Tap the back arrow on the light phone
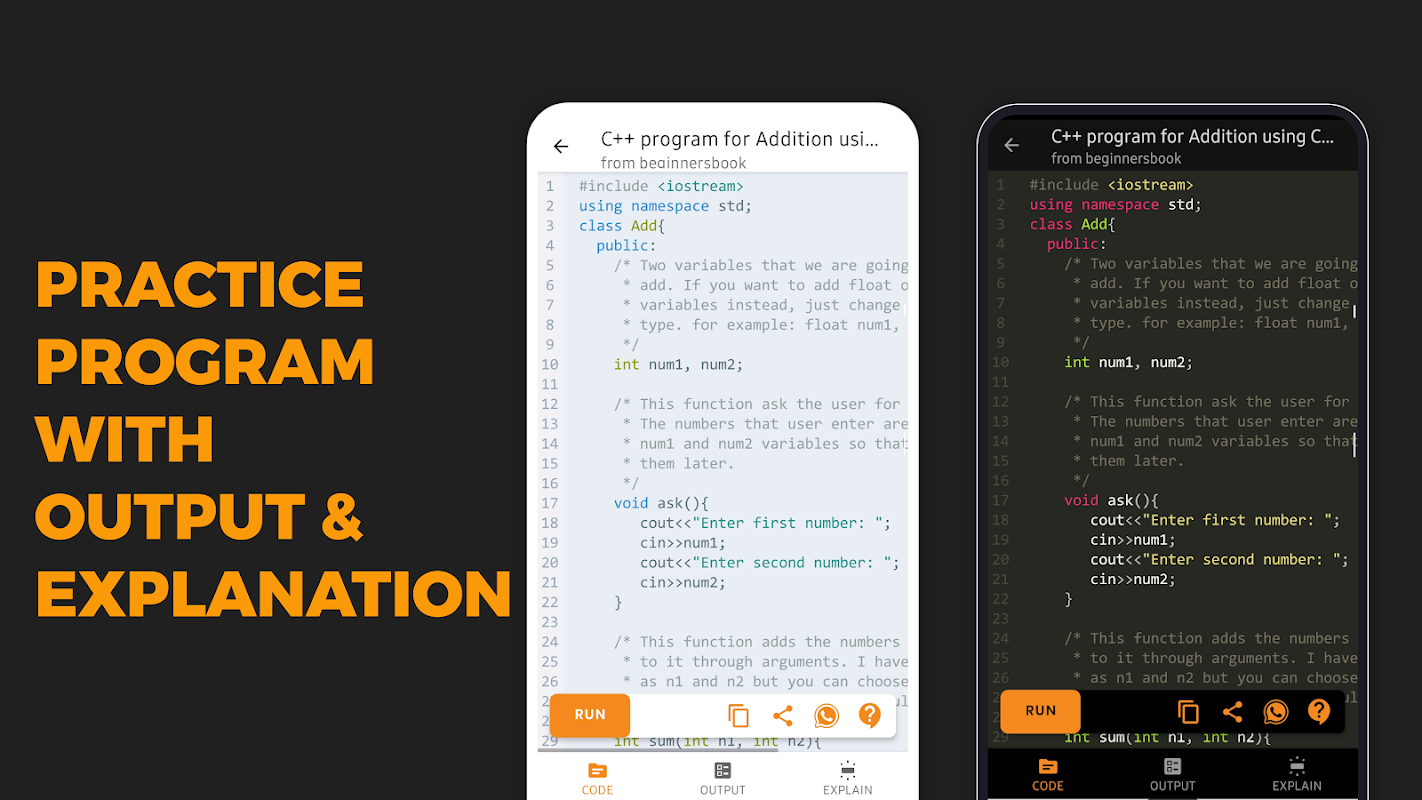 [x=561, y=147]
